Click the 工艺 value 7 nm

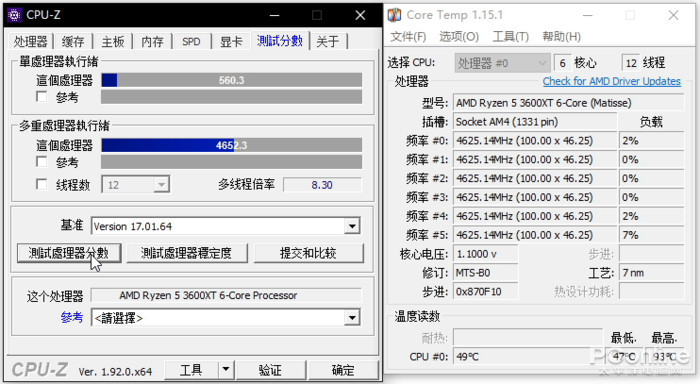(x=651, y=273)
